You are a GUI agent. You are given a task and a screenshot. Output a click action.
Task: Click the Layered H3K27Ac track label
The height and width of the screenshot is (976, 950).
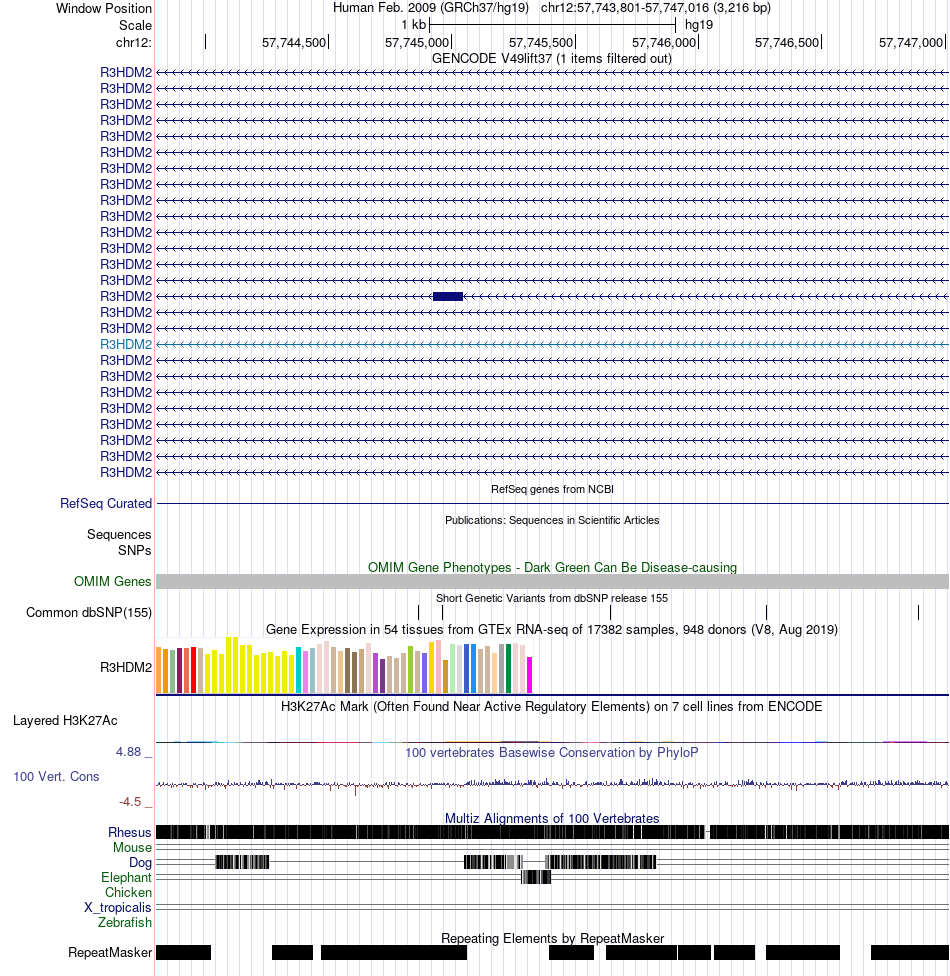point(65,721)
